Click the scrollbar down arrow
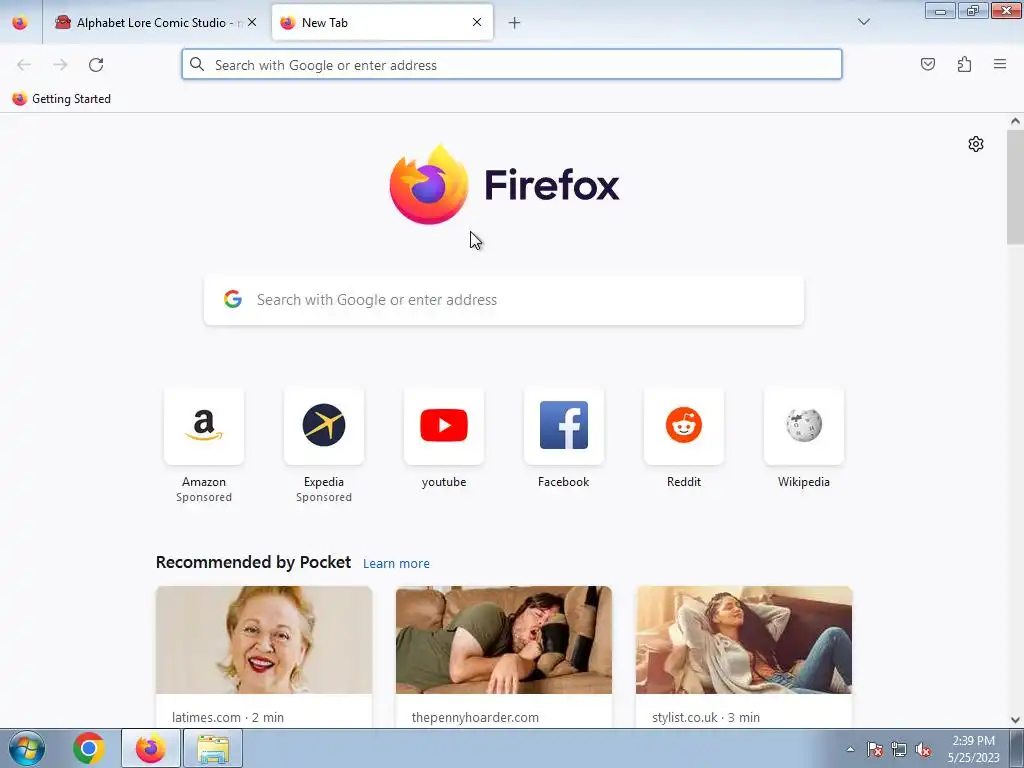1024x768 pixels. point(1015,720)
